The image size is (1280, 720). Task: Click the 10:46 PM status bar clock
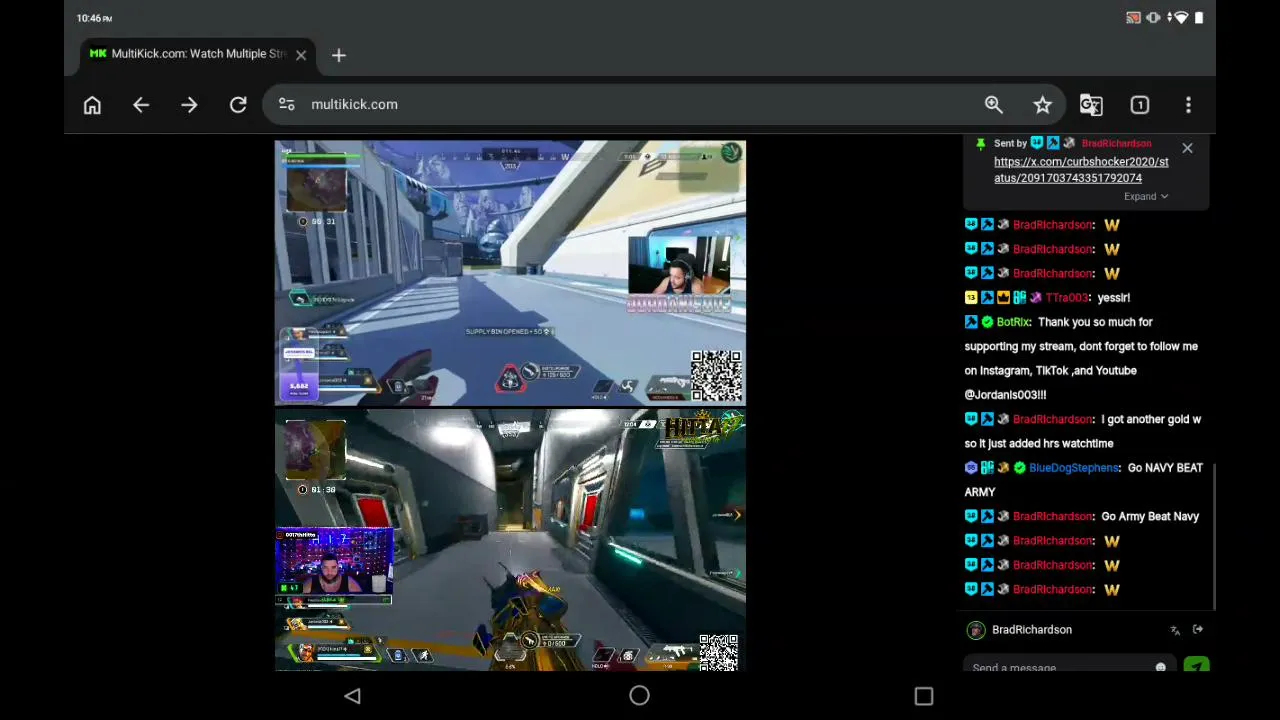pos(94,18)
